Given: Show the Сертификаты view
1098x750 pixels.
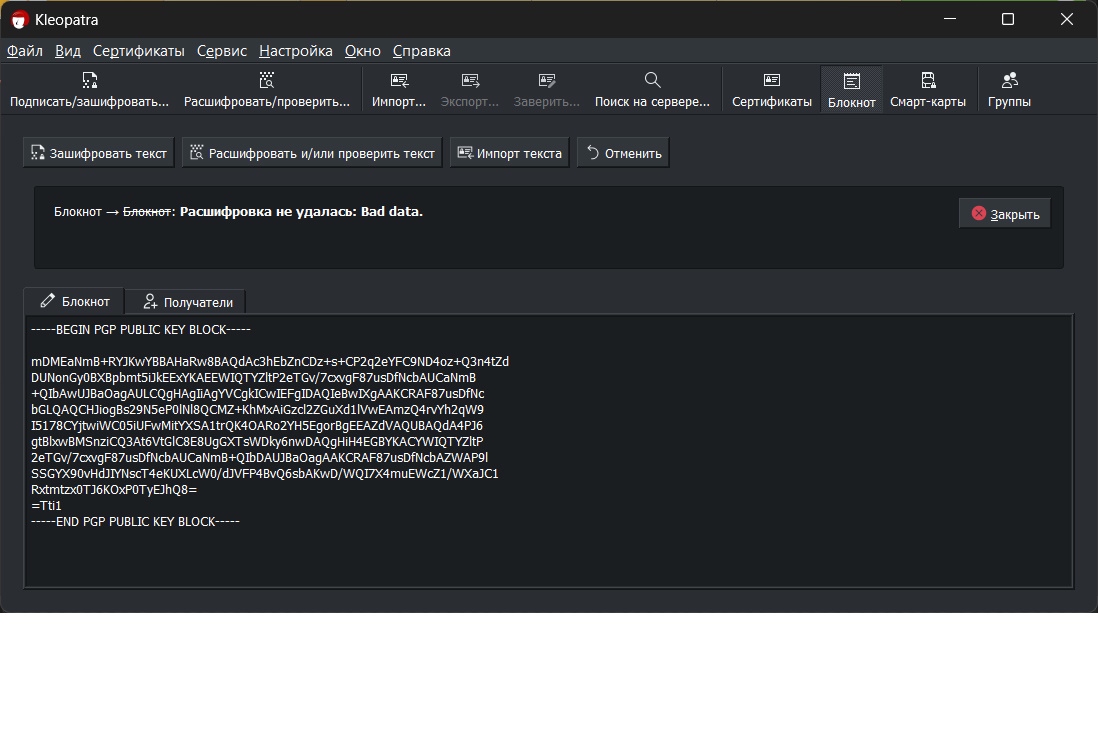Looking at the screenshot, I should point(772,90).
